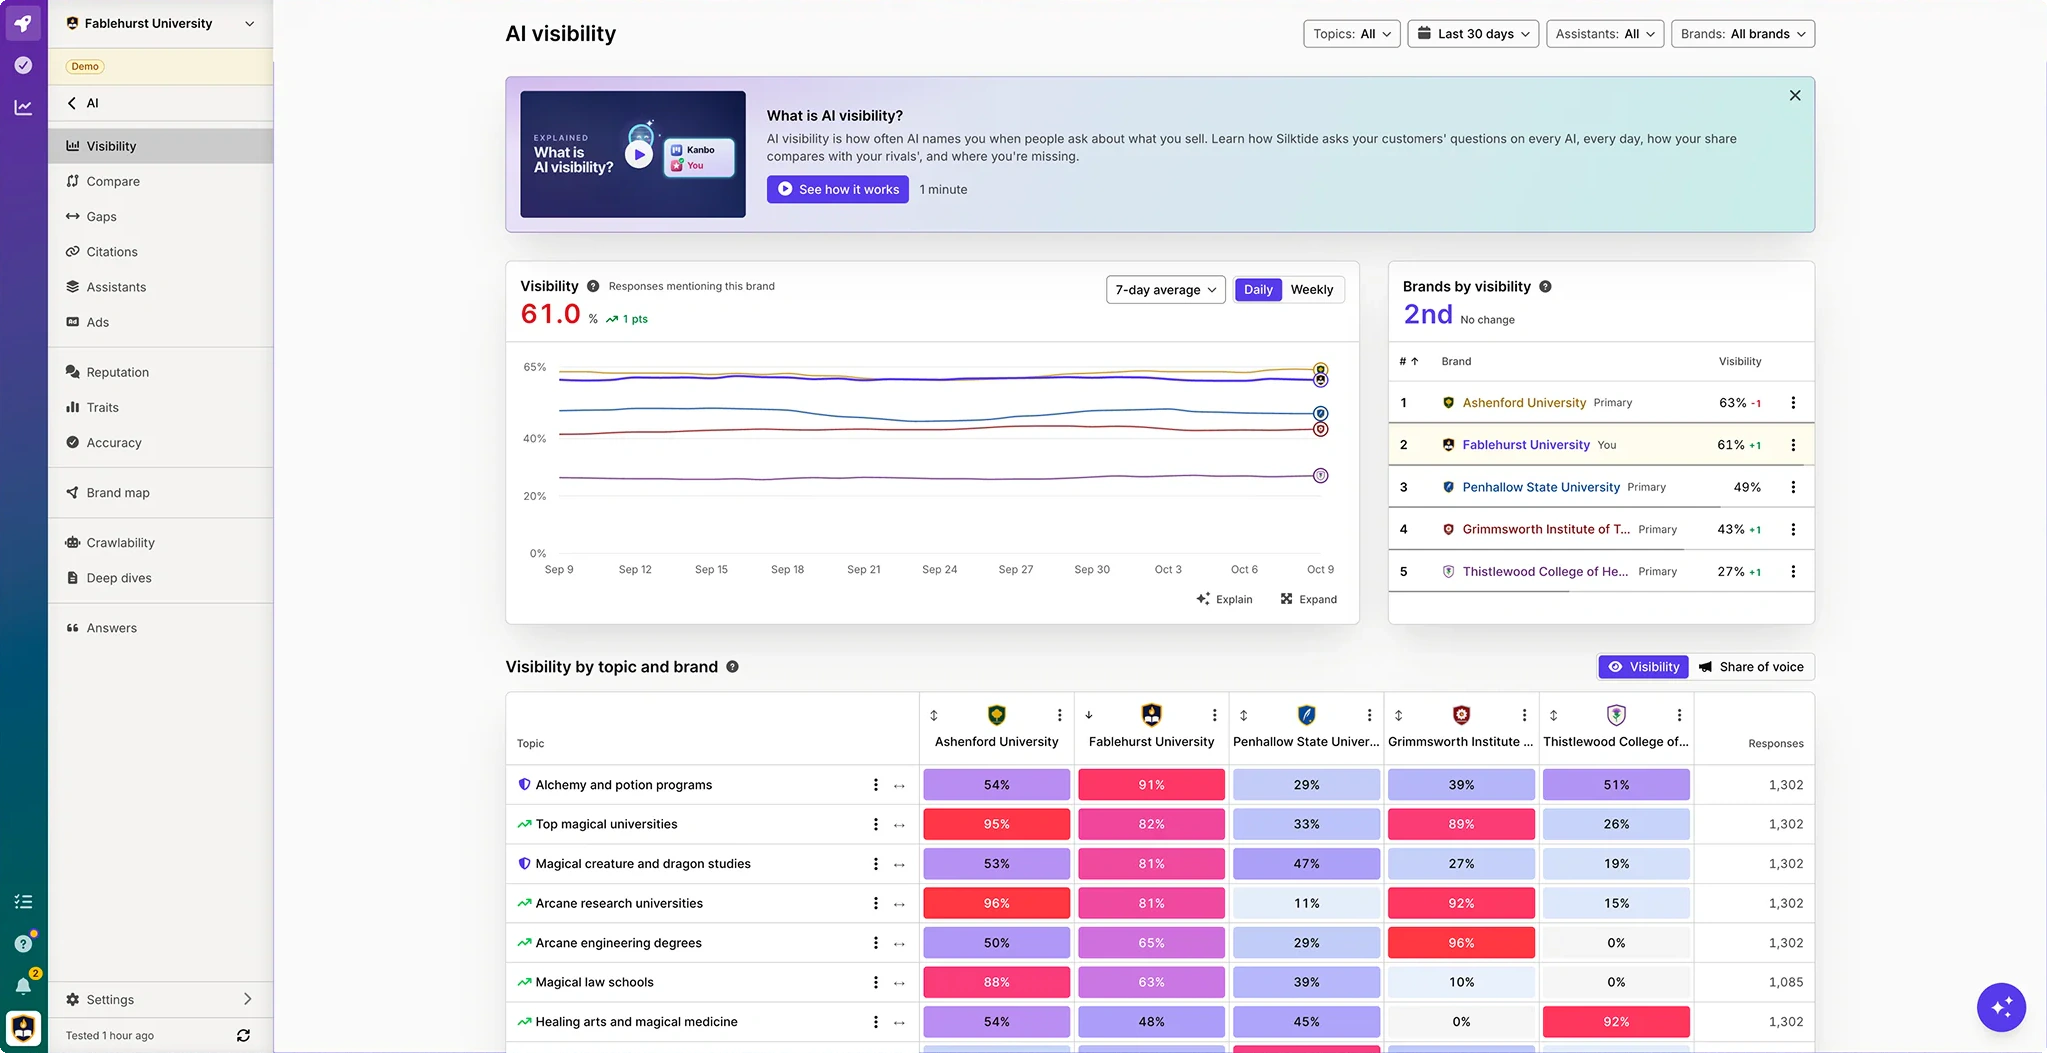
Task: Open the checkmark icon in left rail
Action: [x=23, y=65]
